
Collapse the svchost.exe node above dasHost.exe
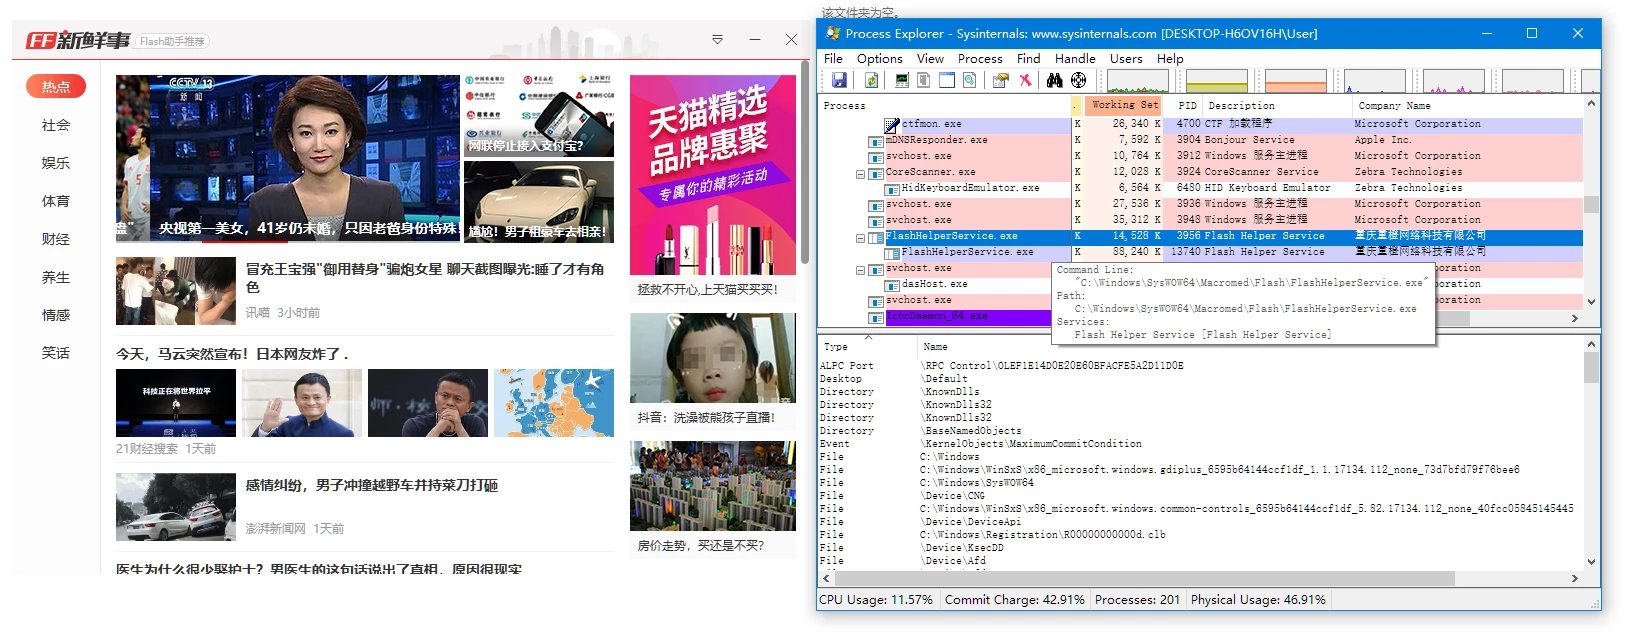point(860,270)
